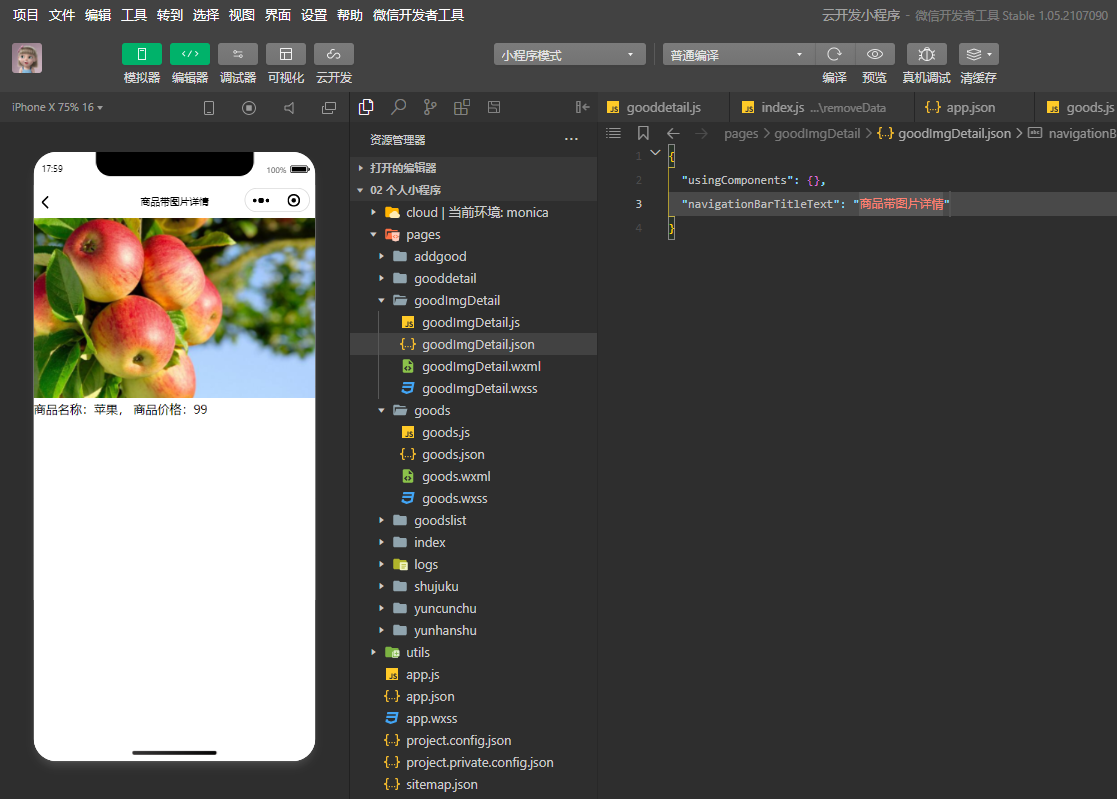The height and width of the screenshot is (799, 1117).
Task: Toggle the simulator sound mute icon
Action: 289,108
